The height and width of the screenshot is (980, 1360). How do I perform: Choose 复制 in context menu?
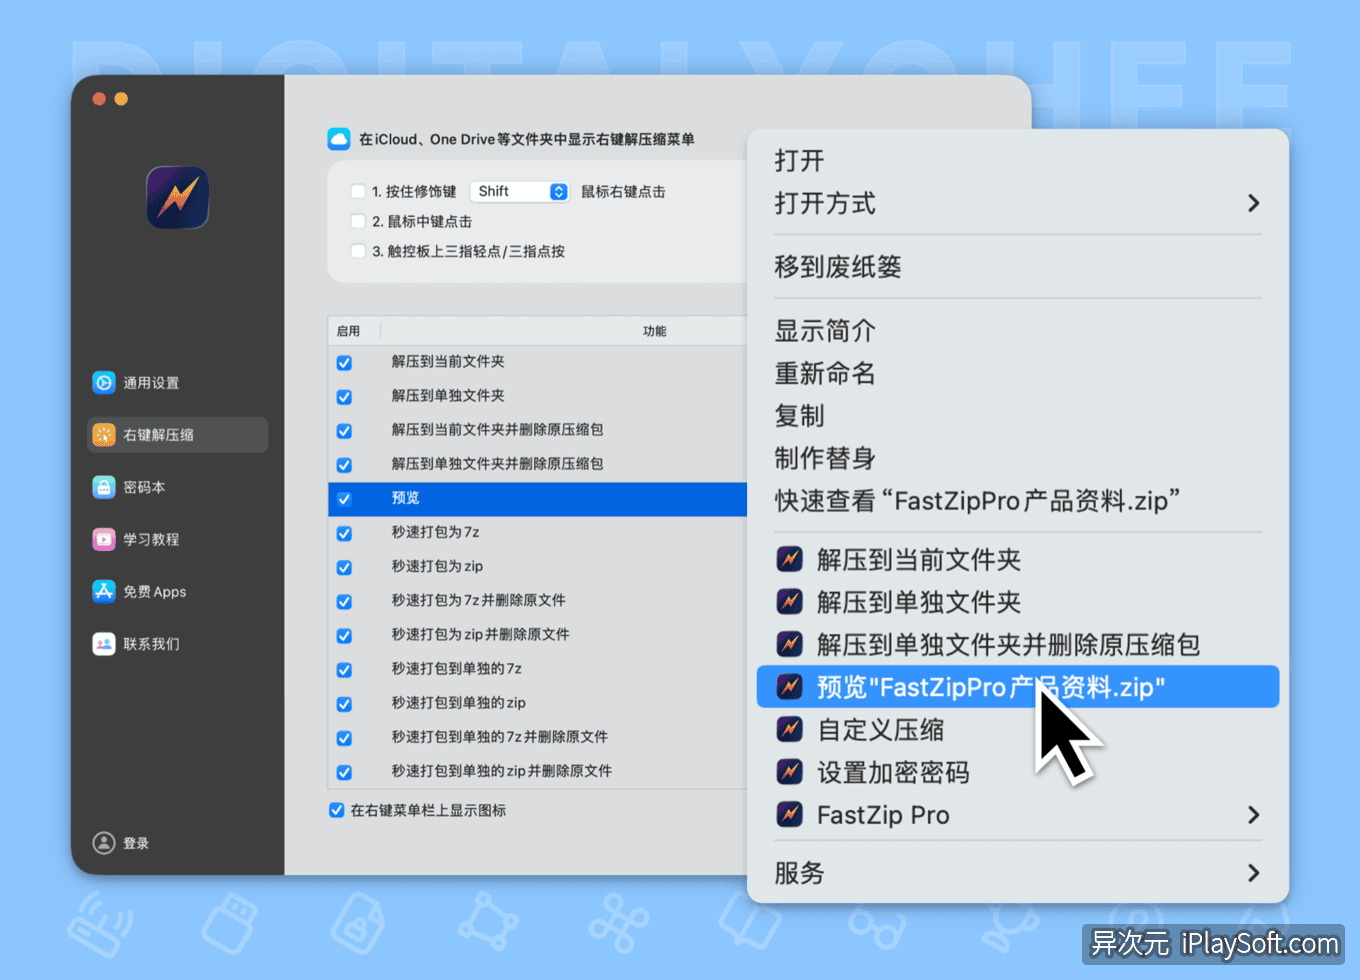[799, 416]
